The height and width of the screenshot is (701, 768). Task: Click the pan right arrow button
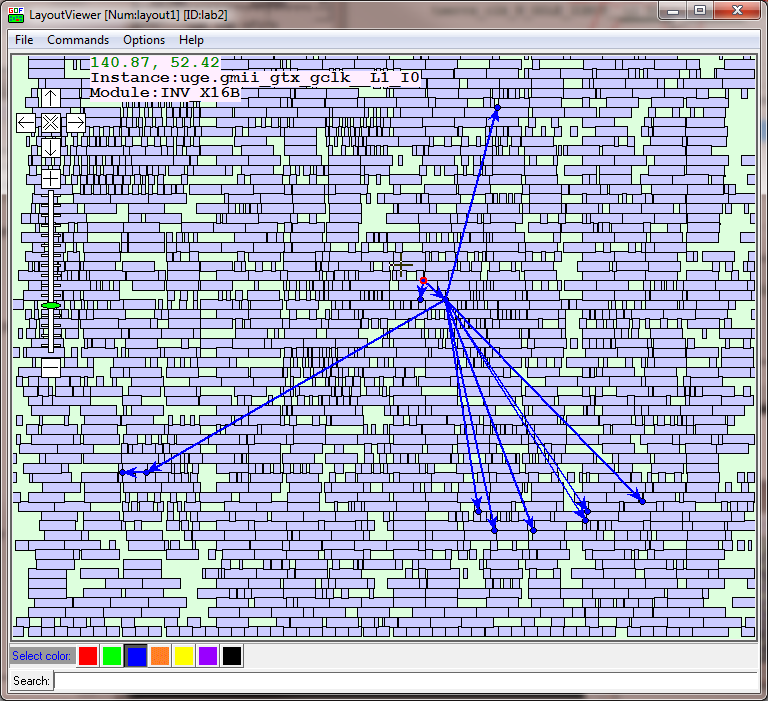click(75, 122)
